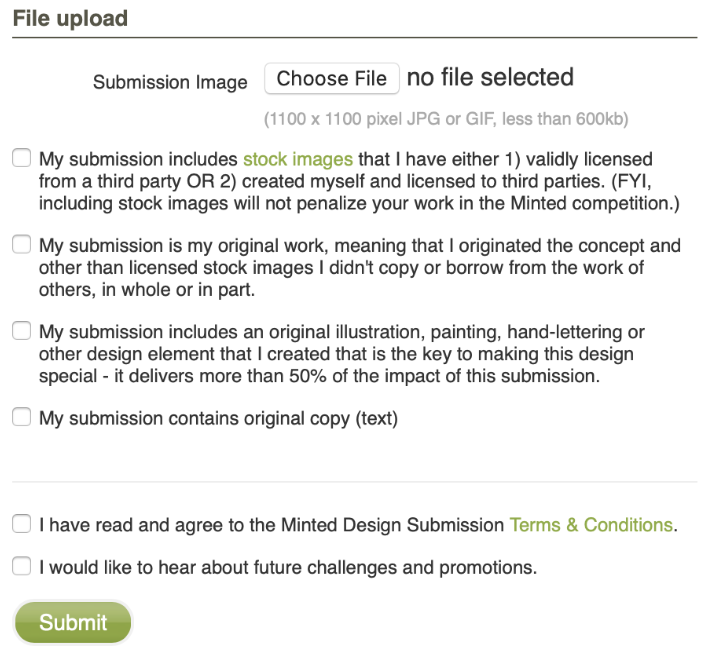The height and width of the screenshot is (662, 704).
Task: Click the "no file selected" status text
Action: [x=490, y=78]
